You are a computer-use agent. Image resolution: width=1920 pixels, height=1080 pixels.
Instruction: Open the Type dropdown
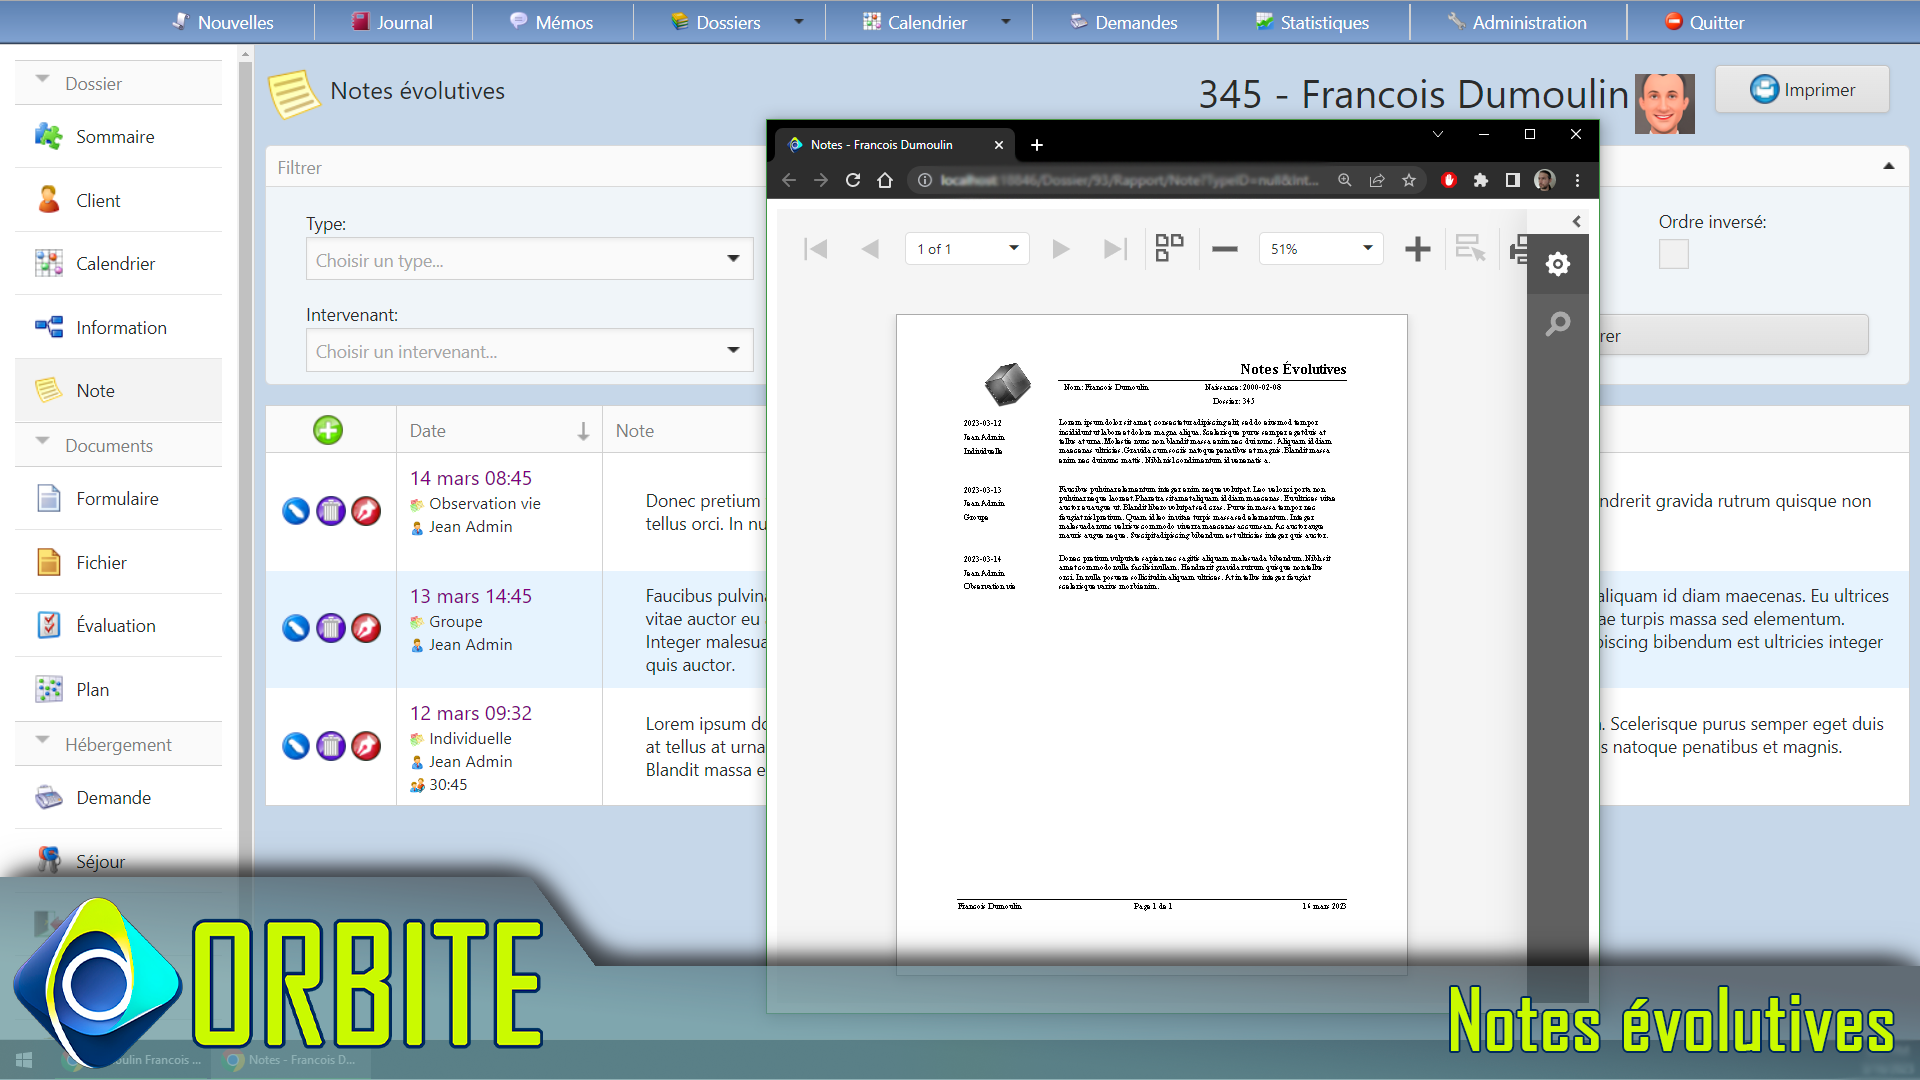(529, 259)
